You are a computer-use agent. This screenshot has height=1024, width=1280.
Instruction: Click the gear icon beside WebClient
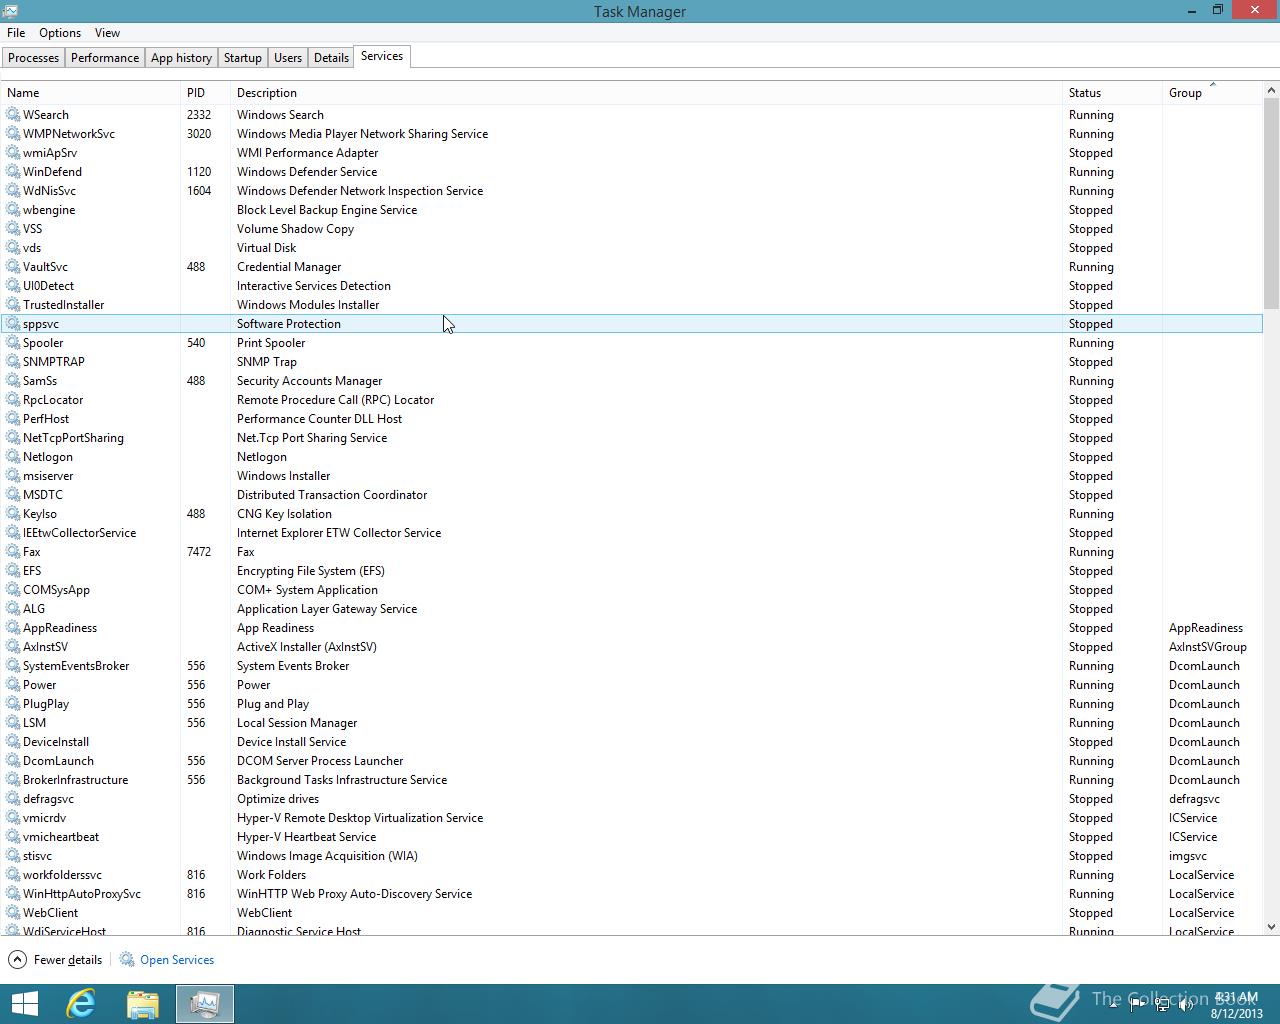click(x=13, y=913)
